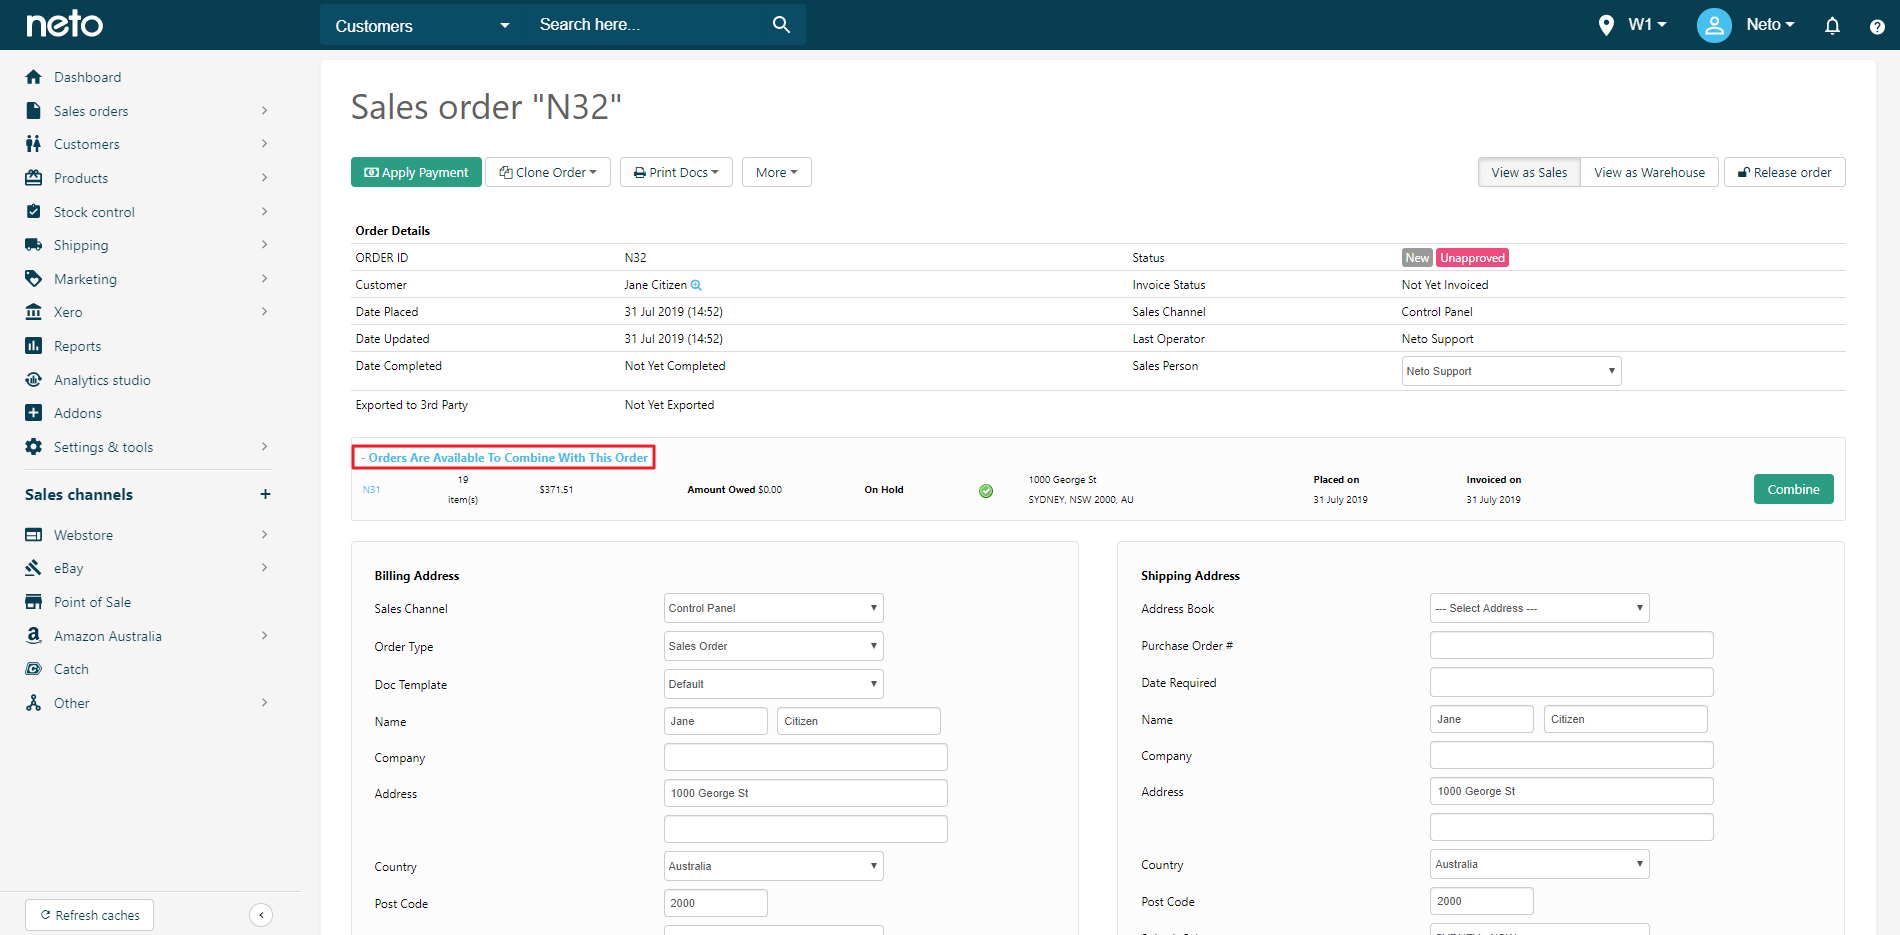The image size is (1900, 935).
Task: Switch to View as Warehouse
Action: click(x=1649, y=172)
